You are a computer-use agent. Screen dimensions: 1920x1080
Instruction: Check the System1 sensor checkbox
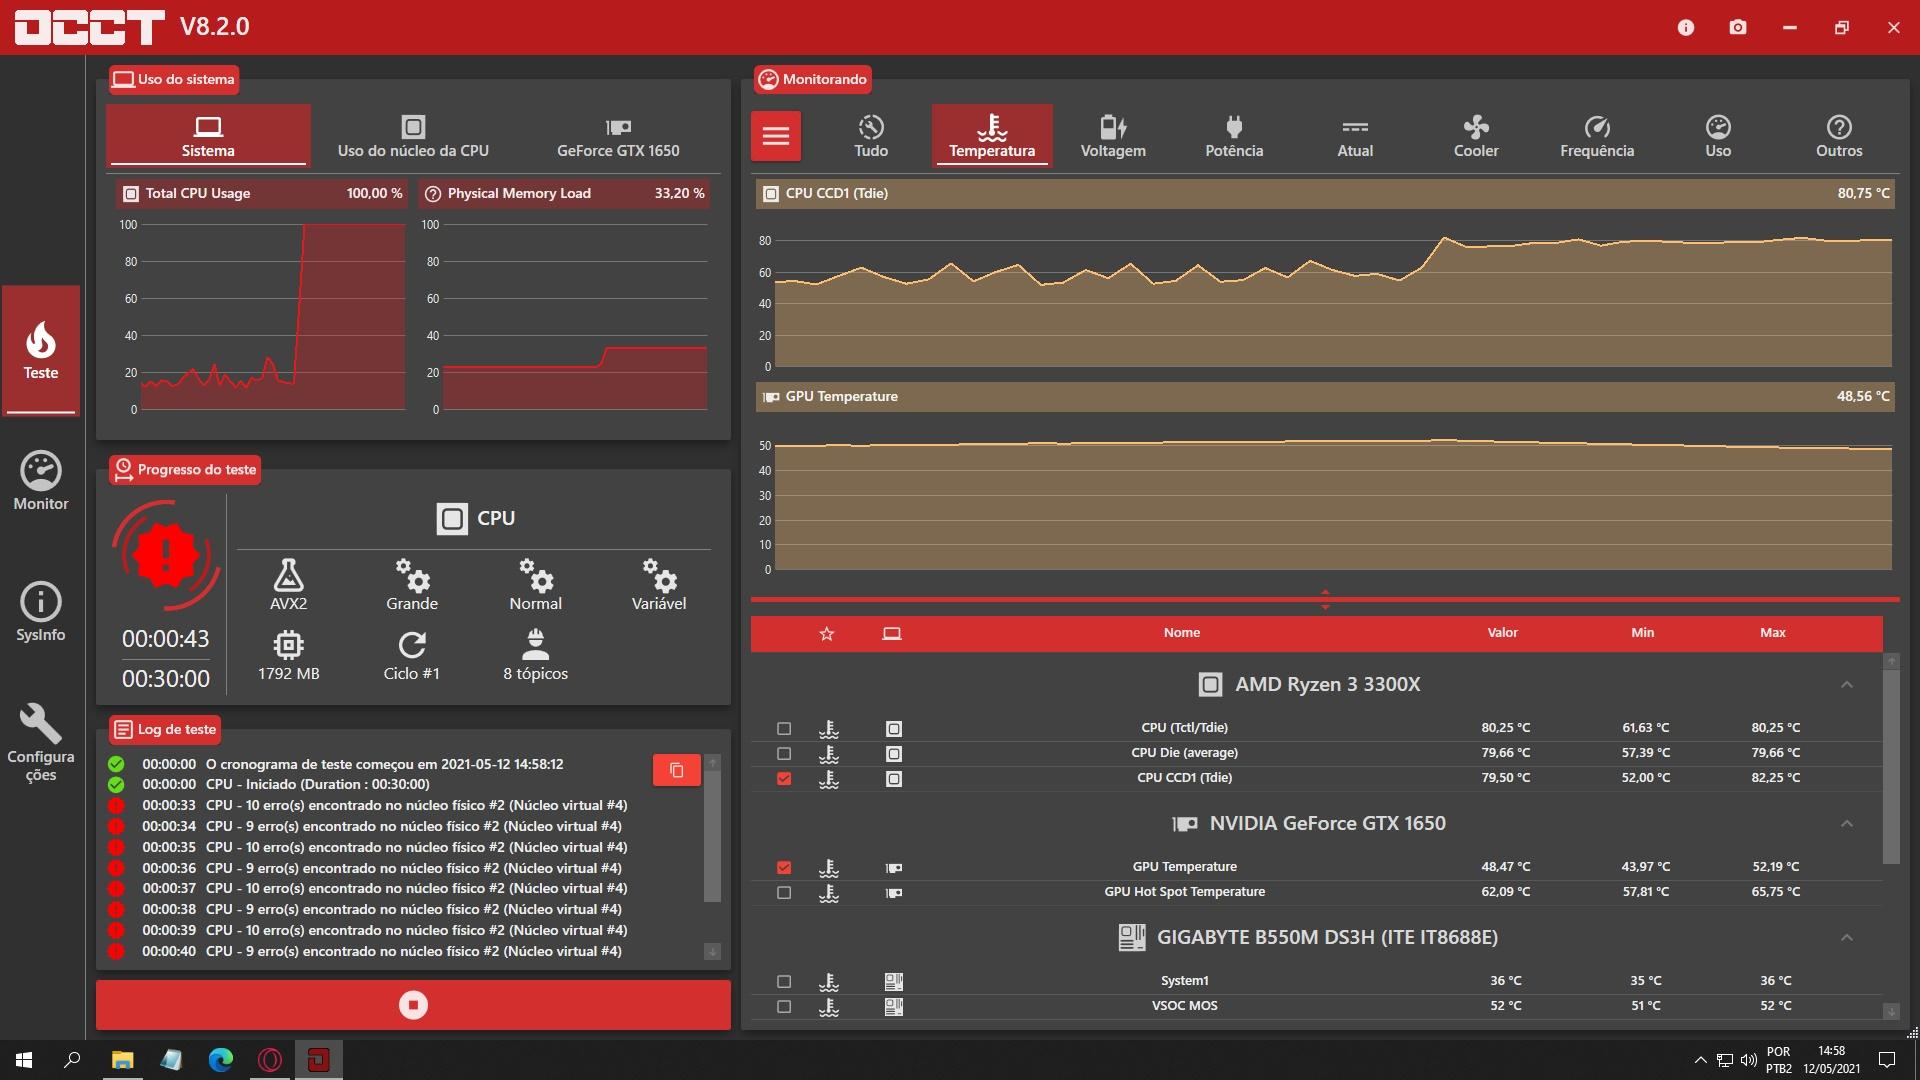point(784,982)
